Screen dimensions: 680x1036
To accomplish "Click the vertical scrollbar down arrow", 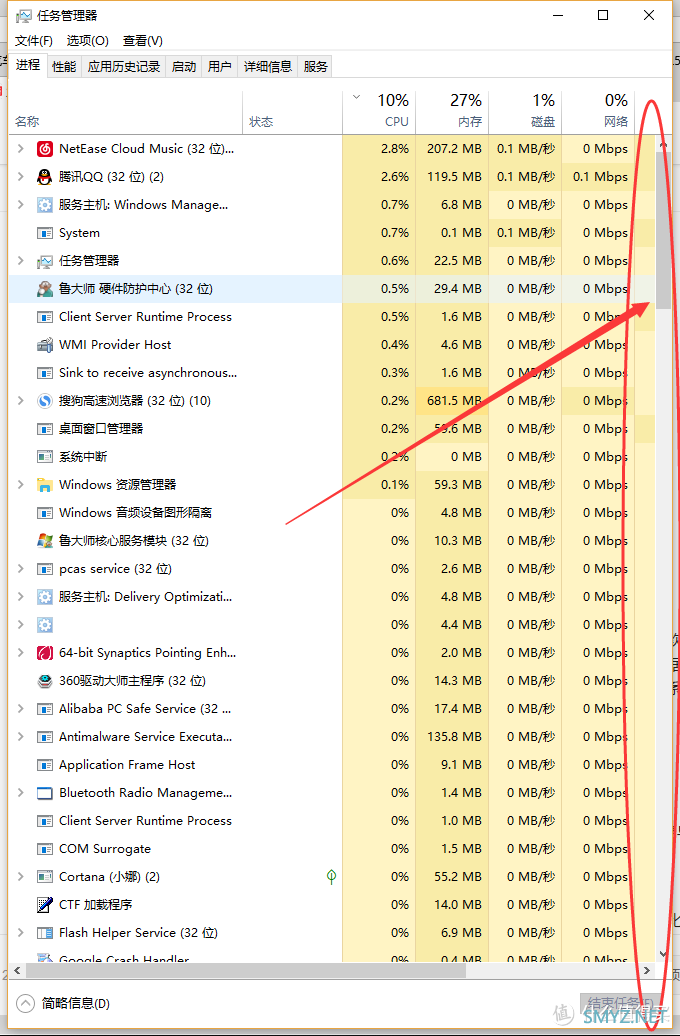I will pos(663,953).
